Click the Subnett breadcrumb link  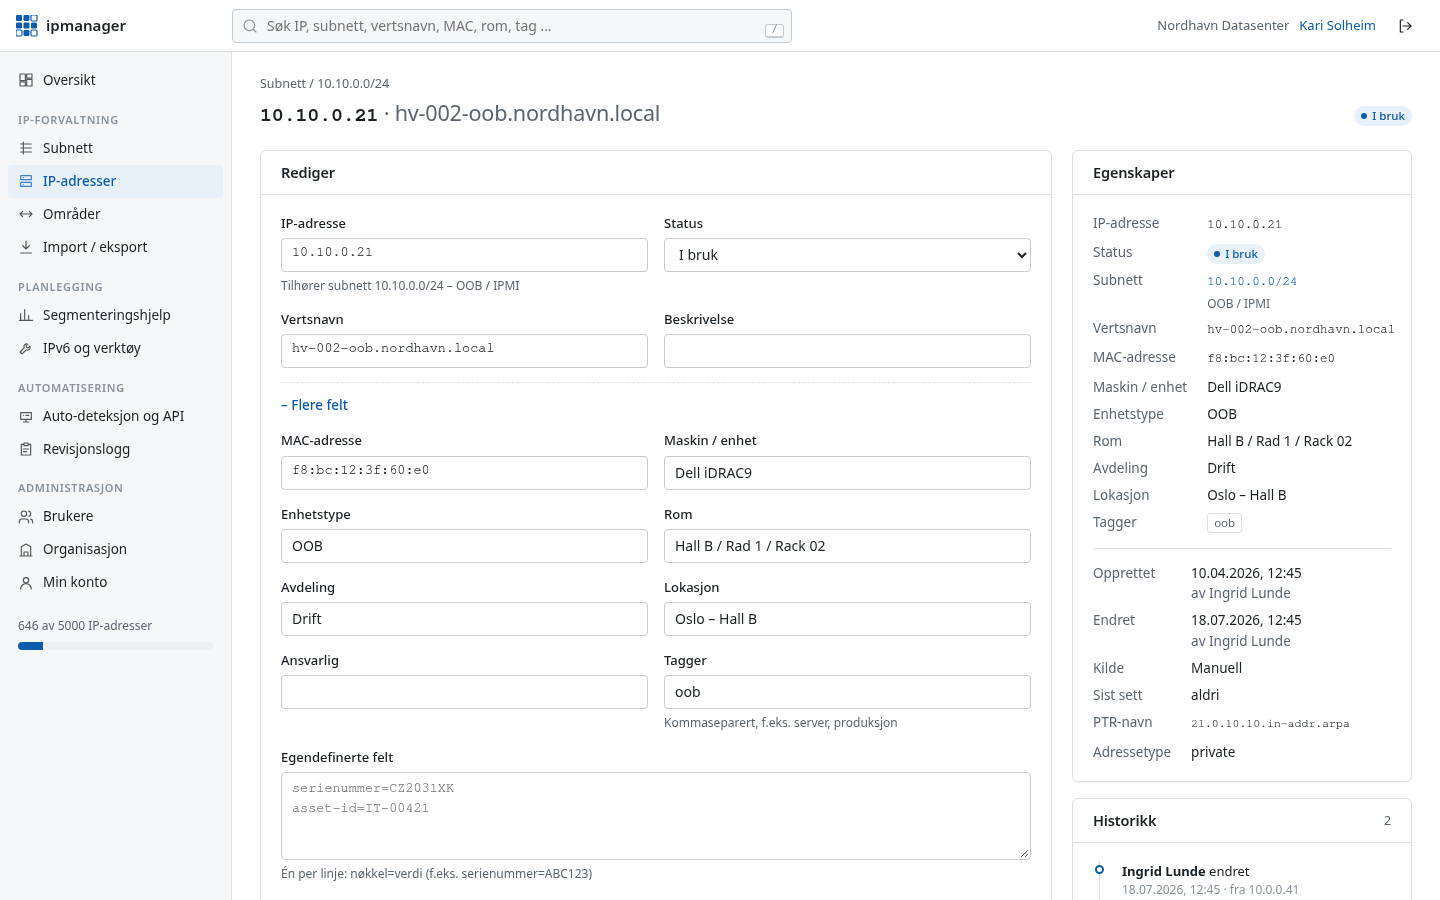point(283,84)
